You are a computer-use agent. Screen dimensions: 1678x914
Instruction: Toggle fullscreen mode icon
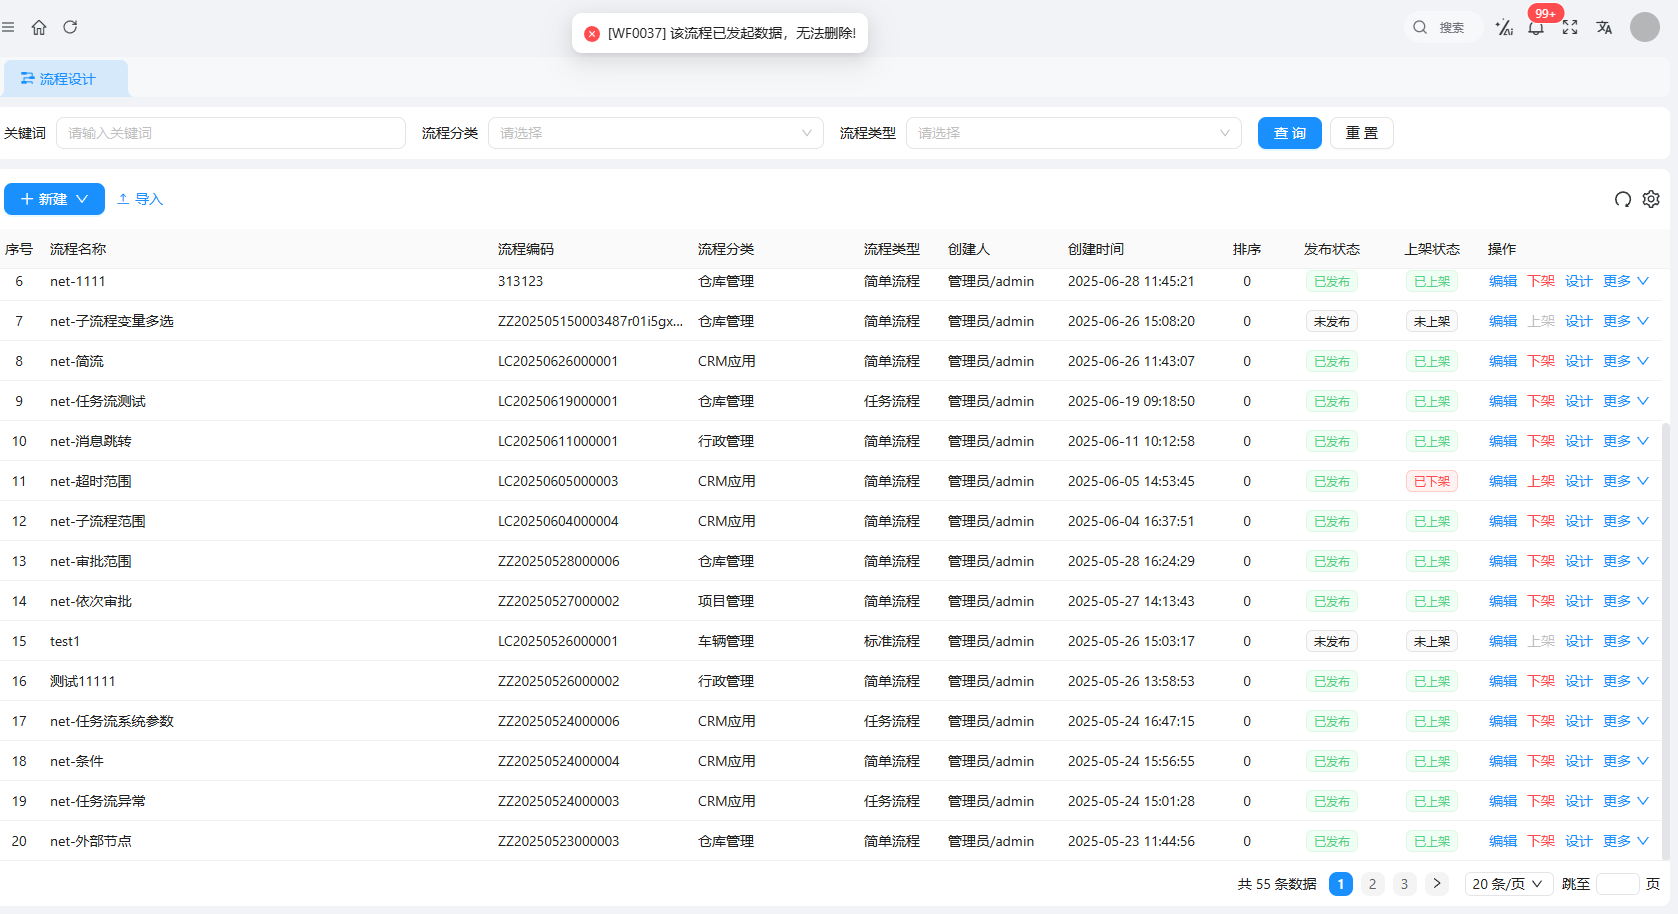[1570, 27]
